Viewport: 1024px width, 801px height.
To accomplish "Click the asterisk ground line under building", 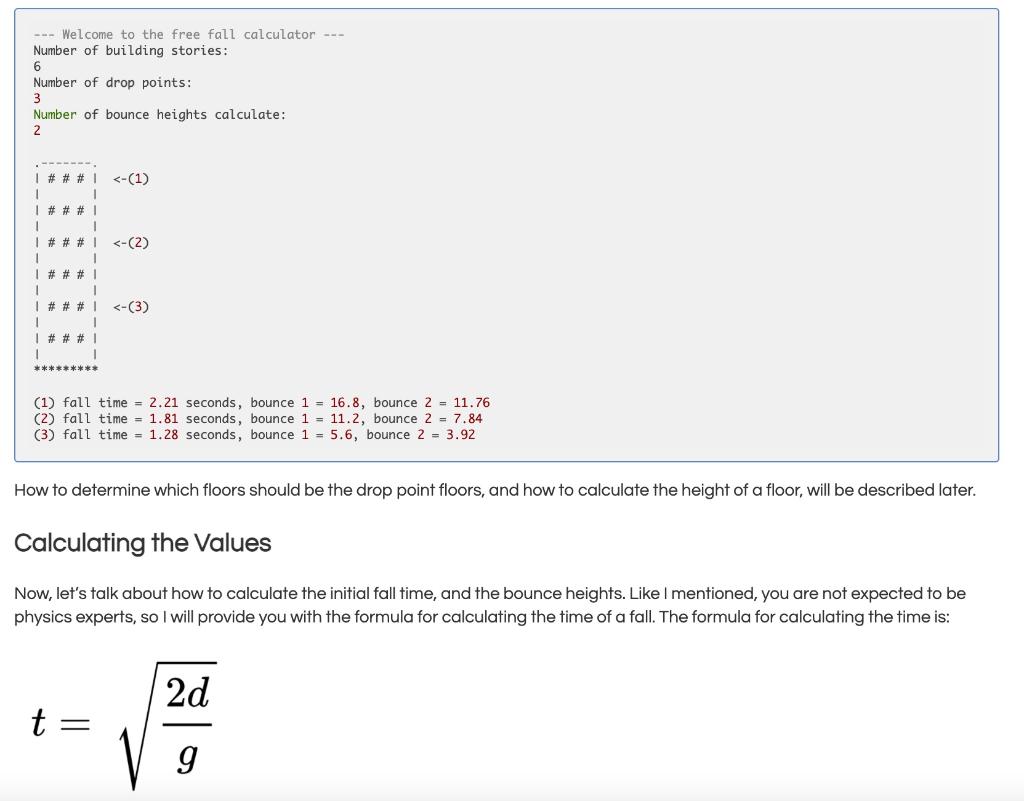I will pyautogui.click(x=65, y=369).
